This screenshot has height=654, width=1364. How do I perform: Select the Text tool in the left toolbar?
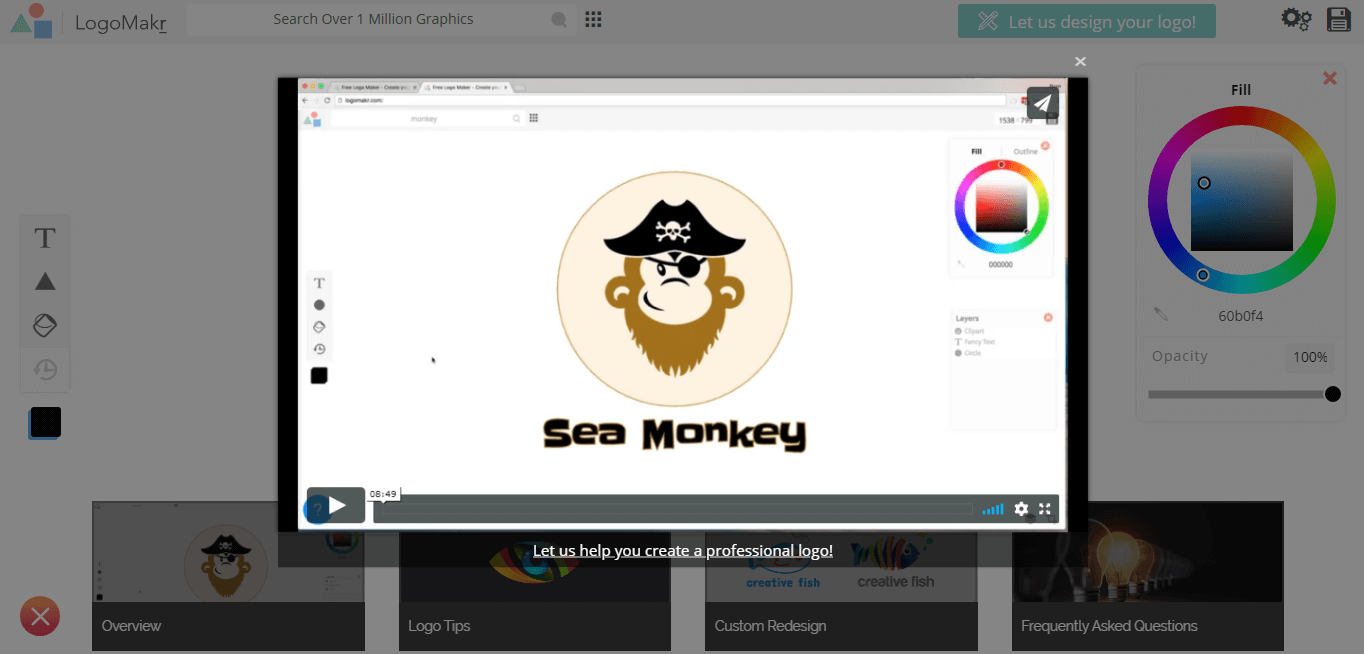[x=44, y=237]
